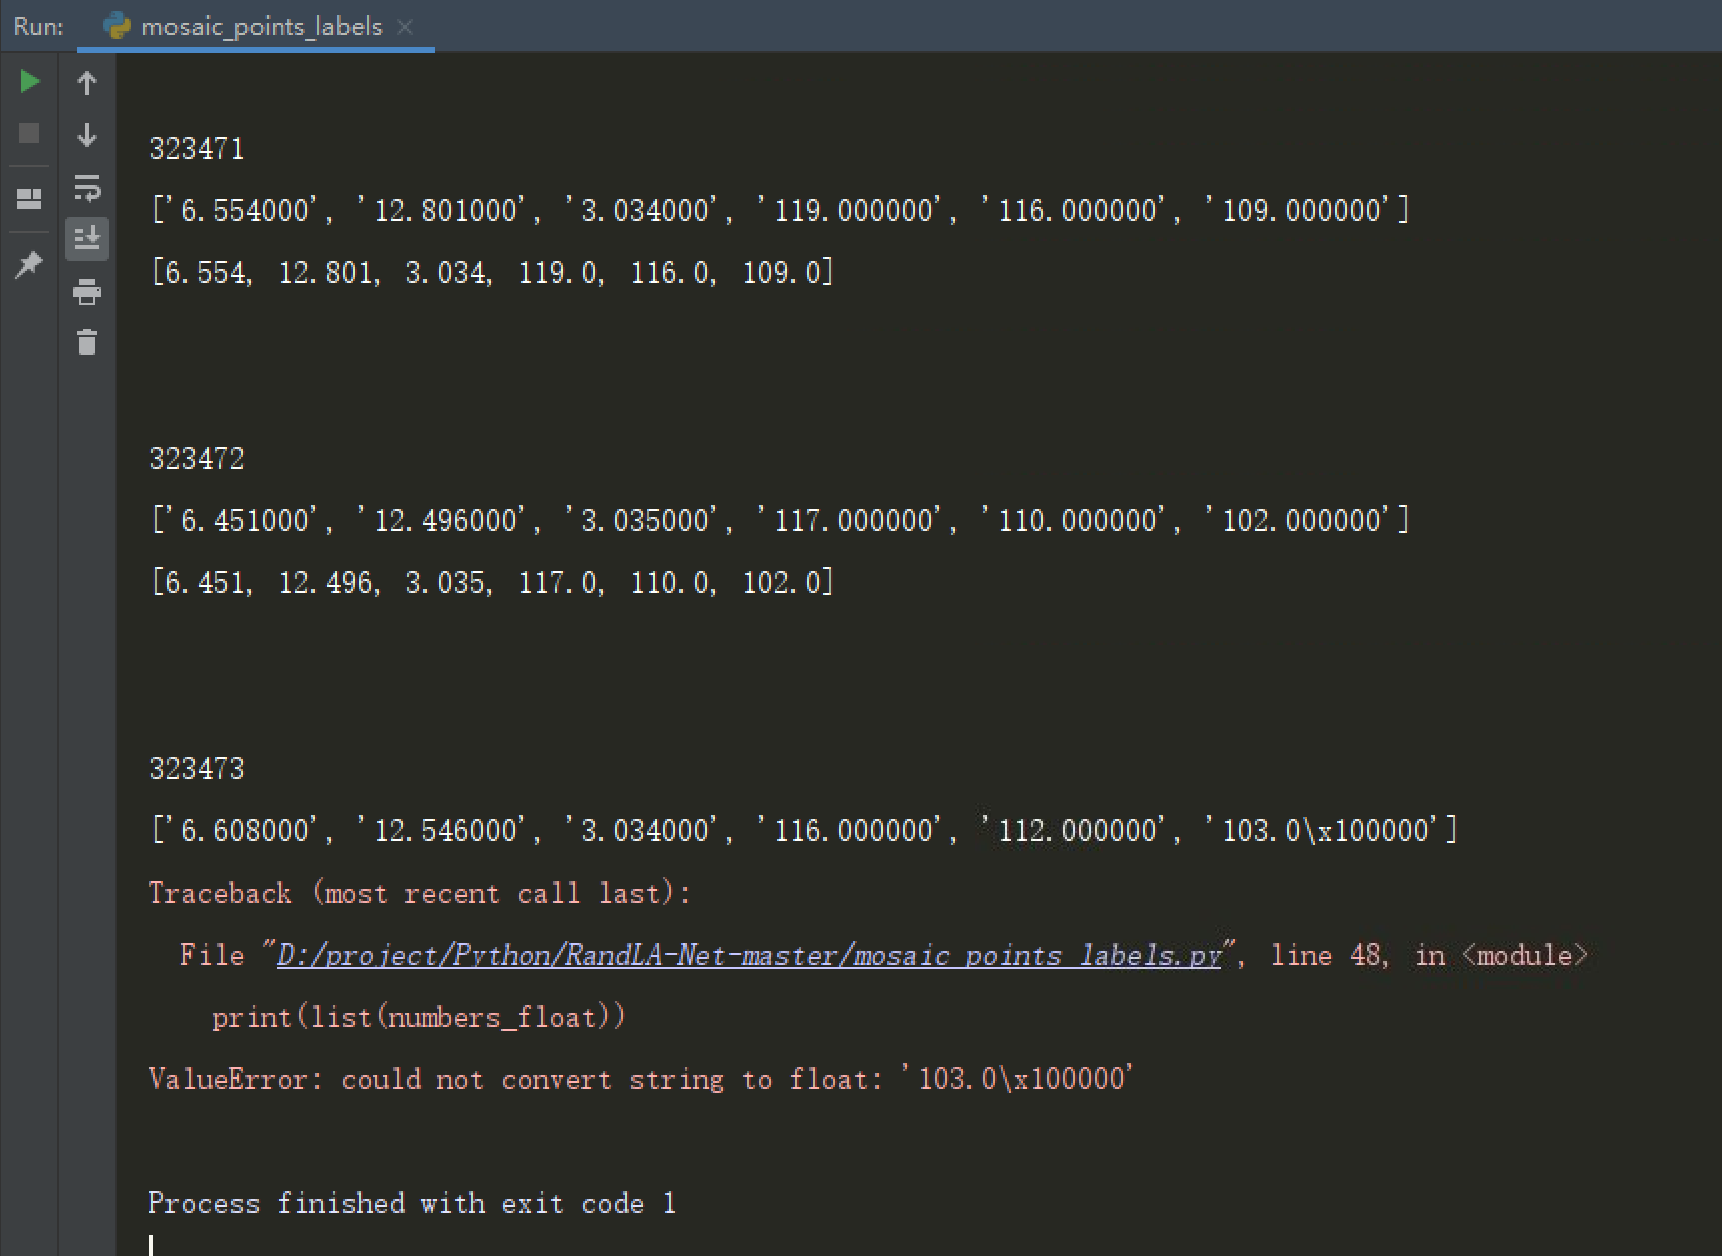Stop the running process
The width and height of the screenshot is (1722, 1256).
(29, 133)
